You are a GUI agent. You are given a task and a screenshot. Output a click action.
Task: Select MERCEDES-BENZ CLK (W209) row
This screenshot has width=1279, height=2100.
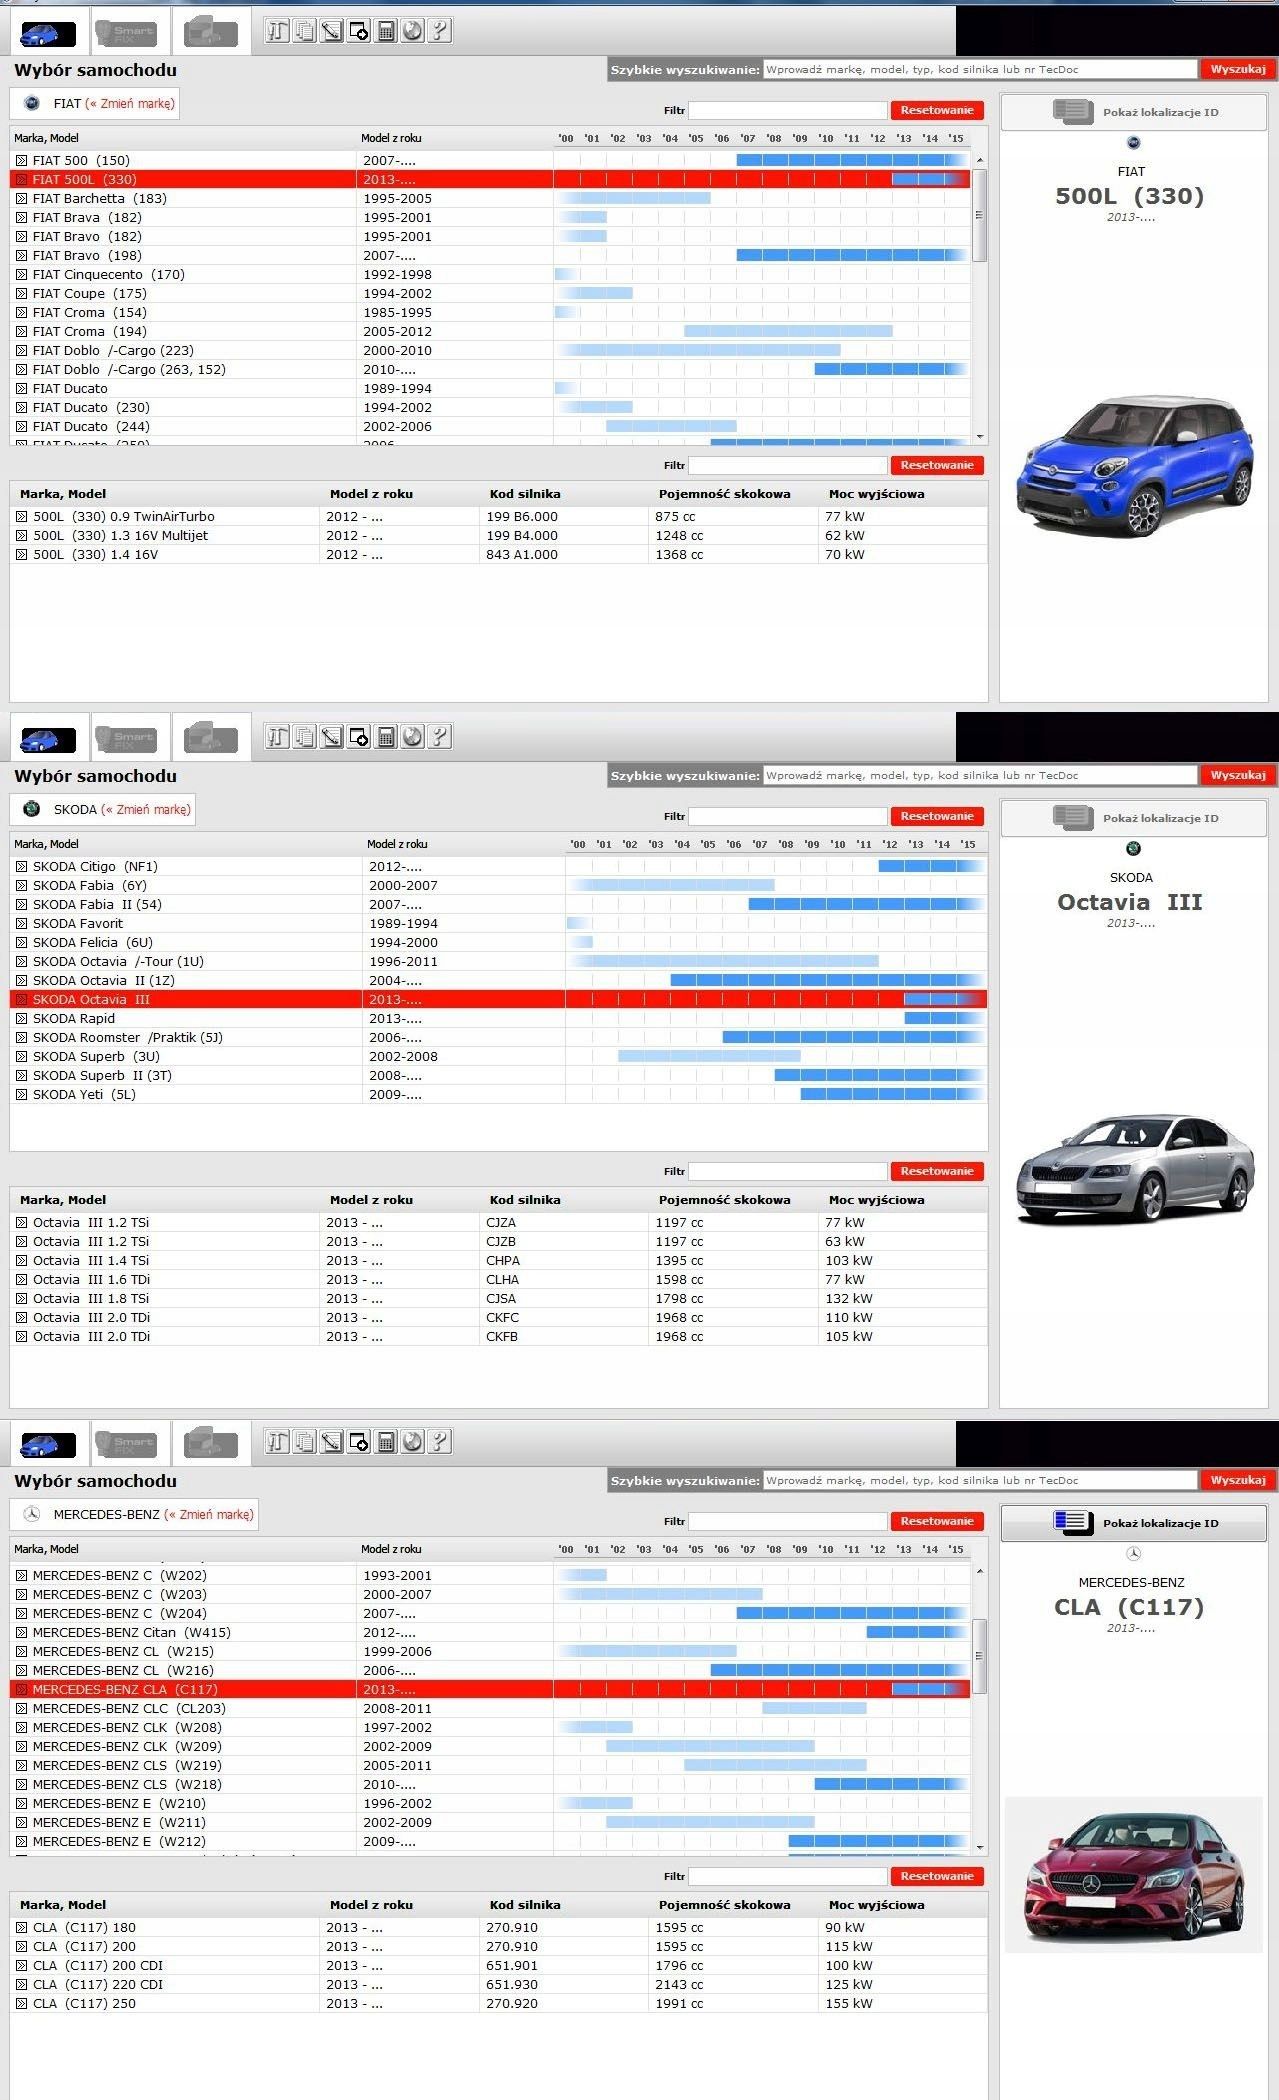[x=490, y=1746]
